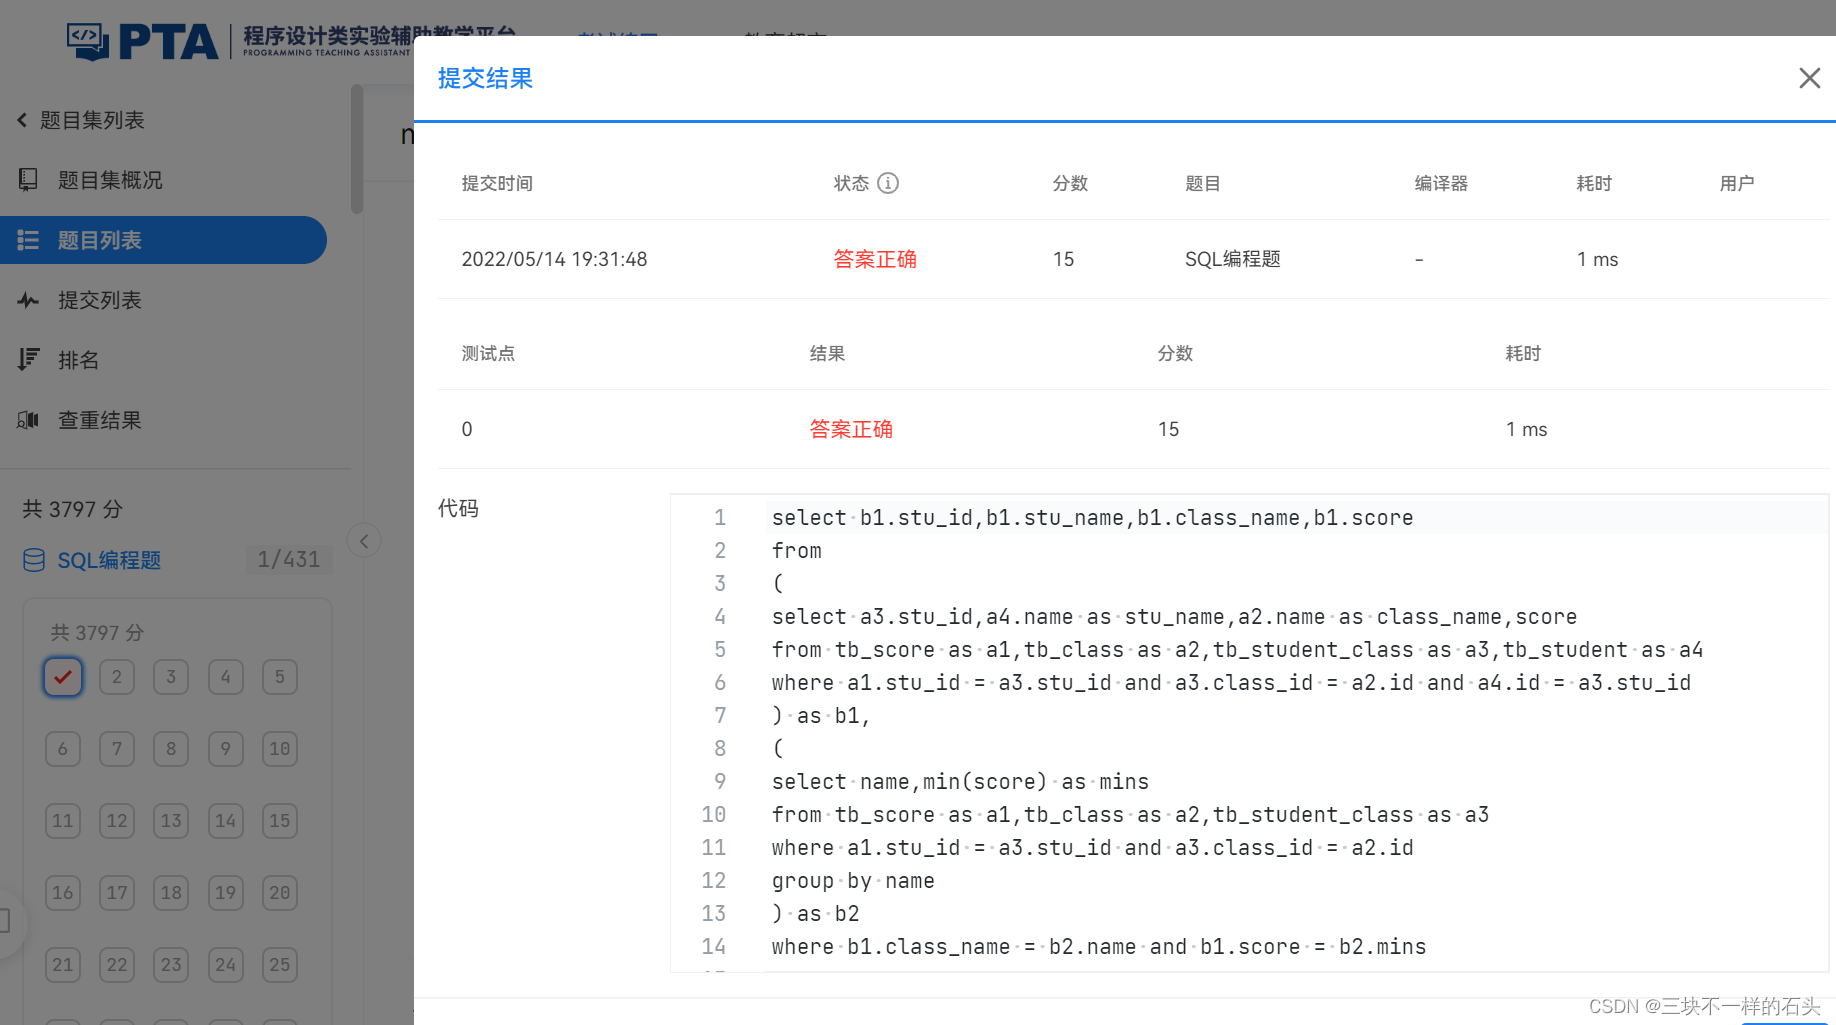Toggle the checkmark on problem 1
The width and height of the screenshot is (1836, 1025).
point(62,677)
